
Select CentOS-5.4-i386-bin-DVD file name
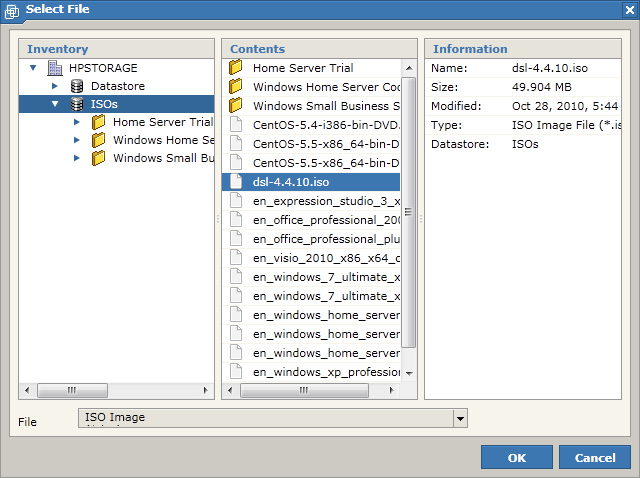(x=327, y=125)
